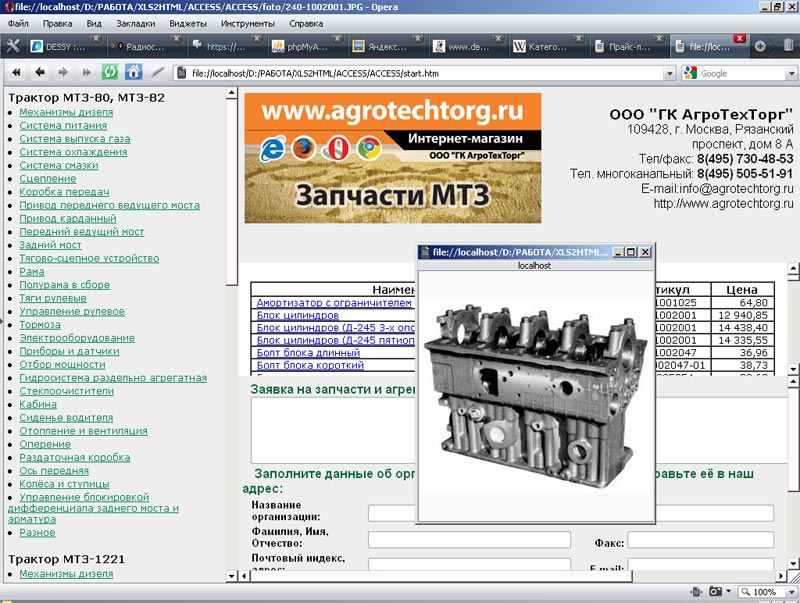
Task: Click the Rewind navigation button
Action: 17,72
